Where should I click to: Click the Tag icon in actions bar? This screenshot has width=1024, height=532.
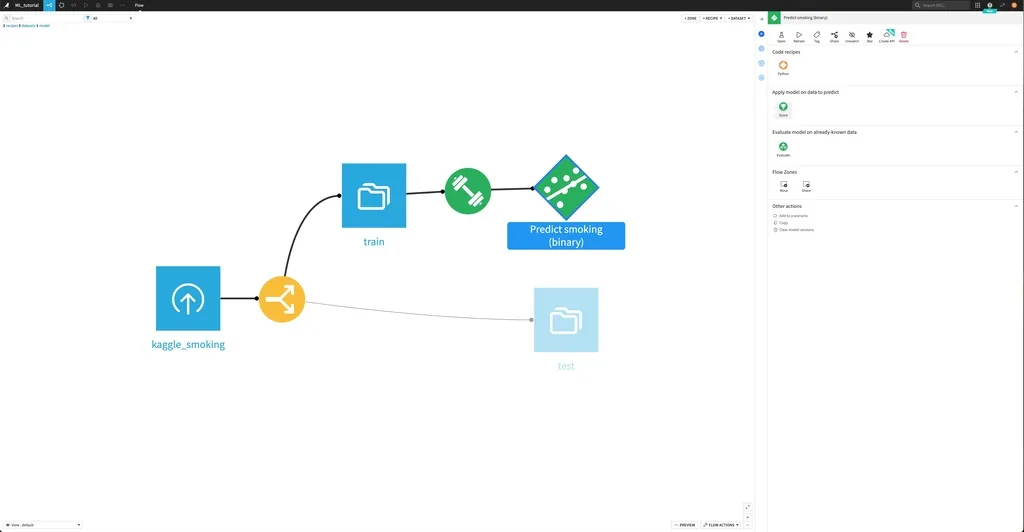[816, 37]
